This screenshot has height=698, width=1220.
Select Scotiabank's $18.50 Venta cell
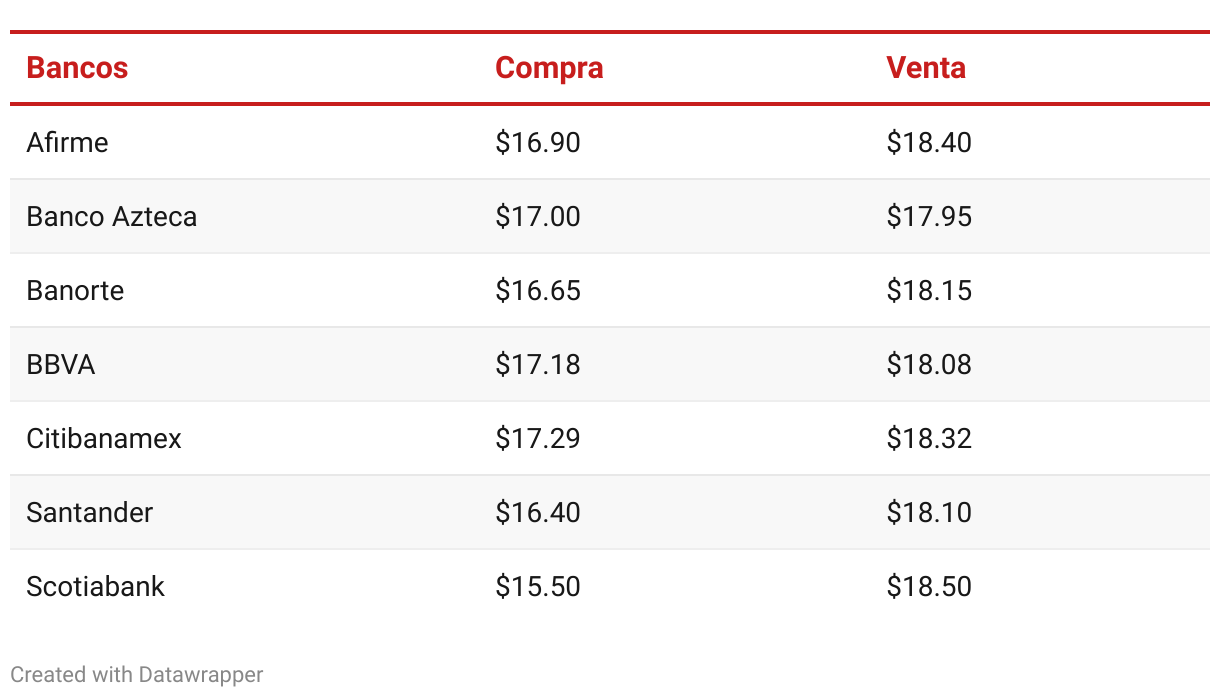point(929,587)
